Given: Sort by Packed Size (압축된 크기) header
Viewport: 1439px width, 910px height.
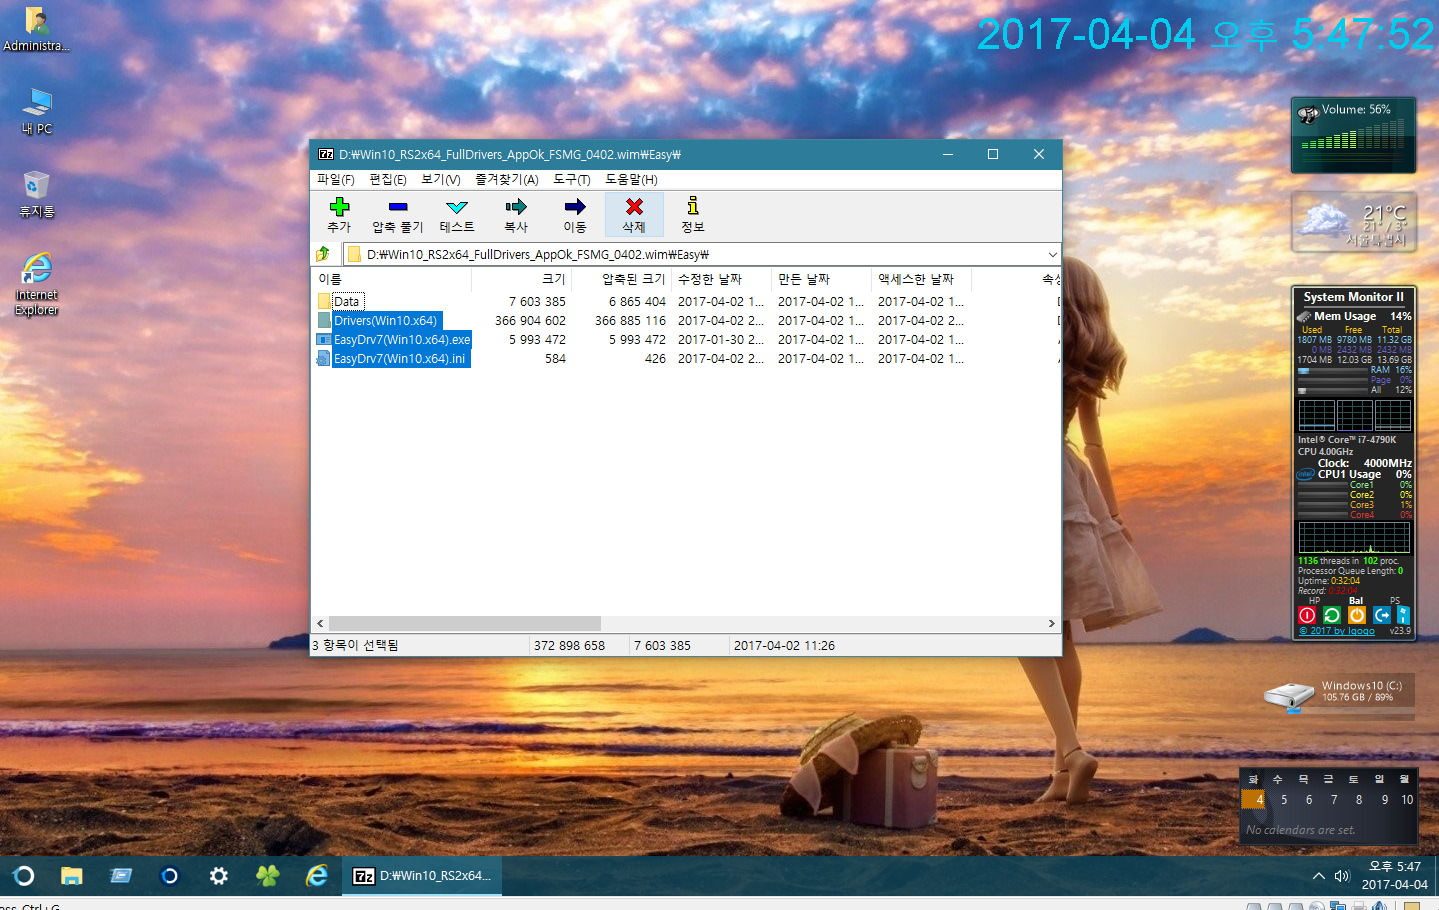Looking at the screenshot, I should coord(621,279).
